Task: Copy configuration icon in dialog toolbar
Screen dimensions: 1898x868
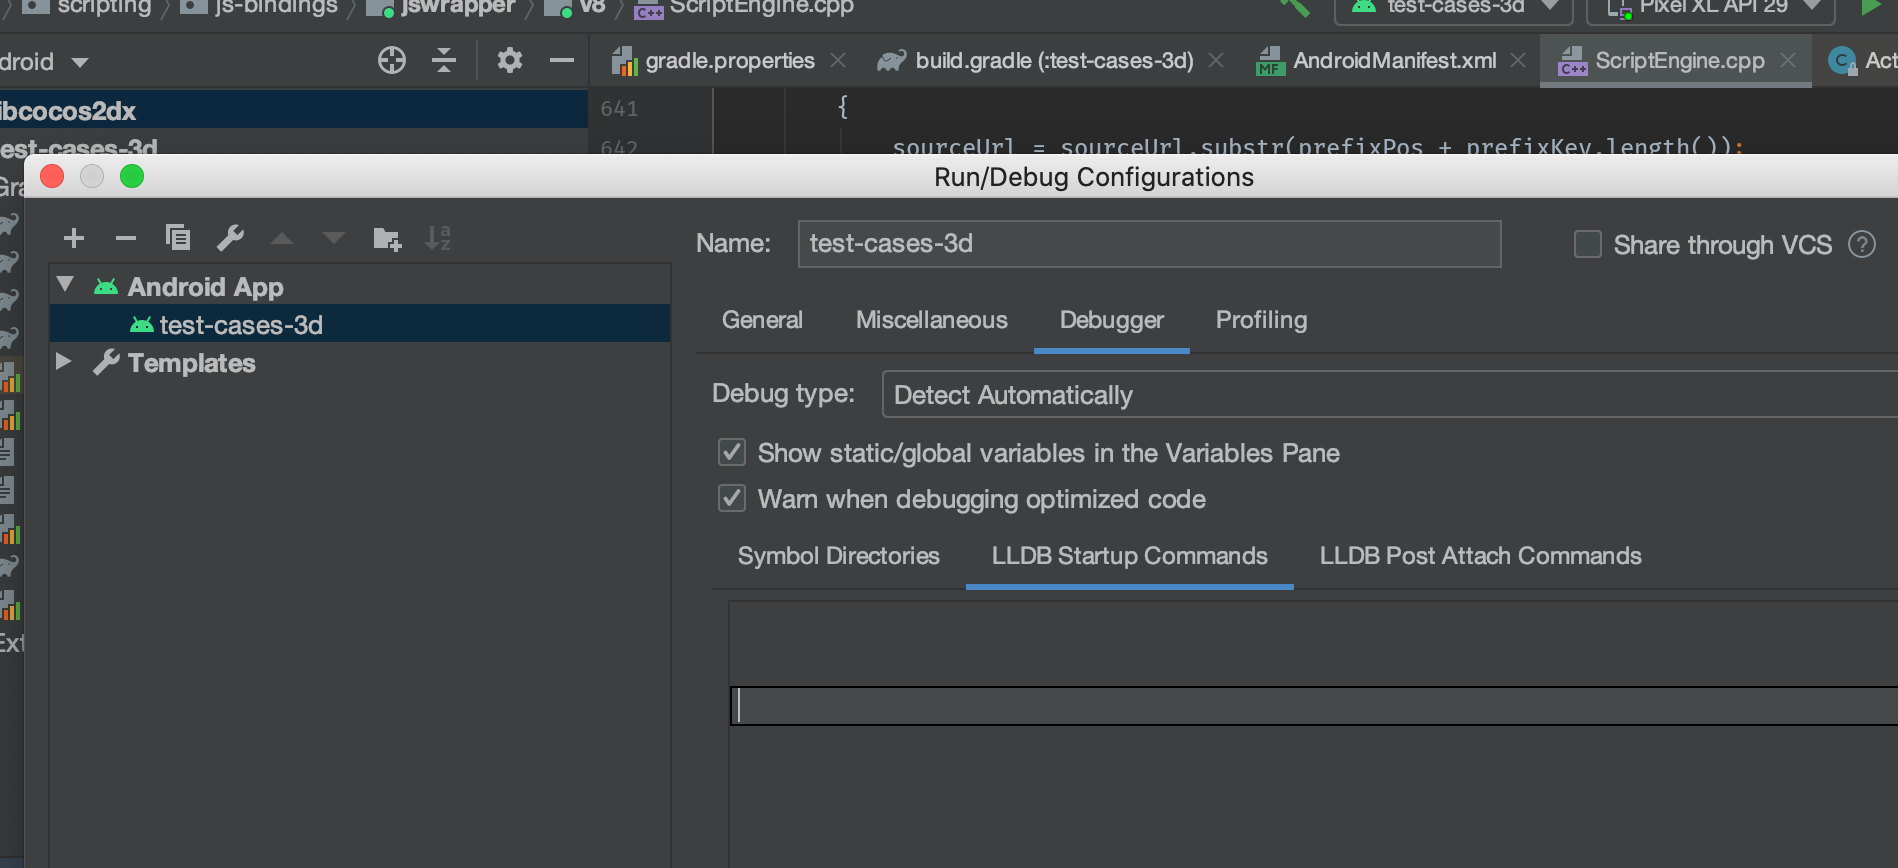Action: [x=178, y=237]
